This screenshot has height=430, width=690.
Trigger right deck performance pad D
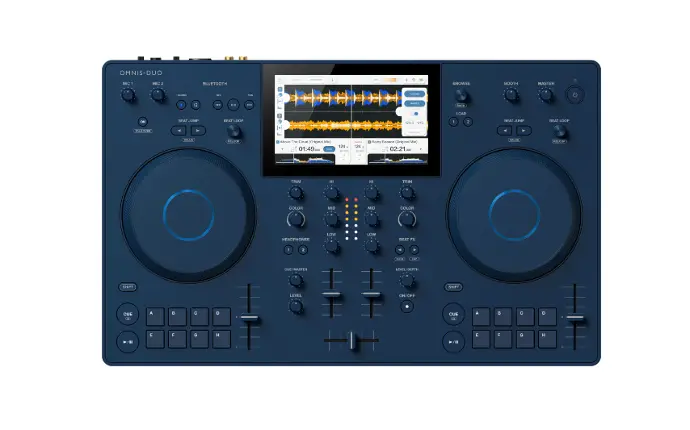pos(547,316)
